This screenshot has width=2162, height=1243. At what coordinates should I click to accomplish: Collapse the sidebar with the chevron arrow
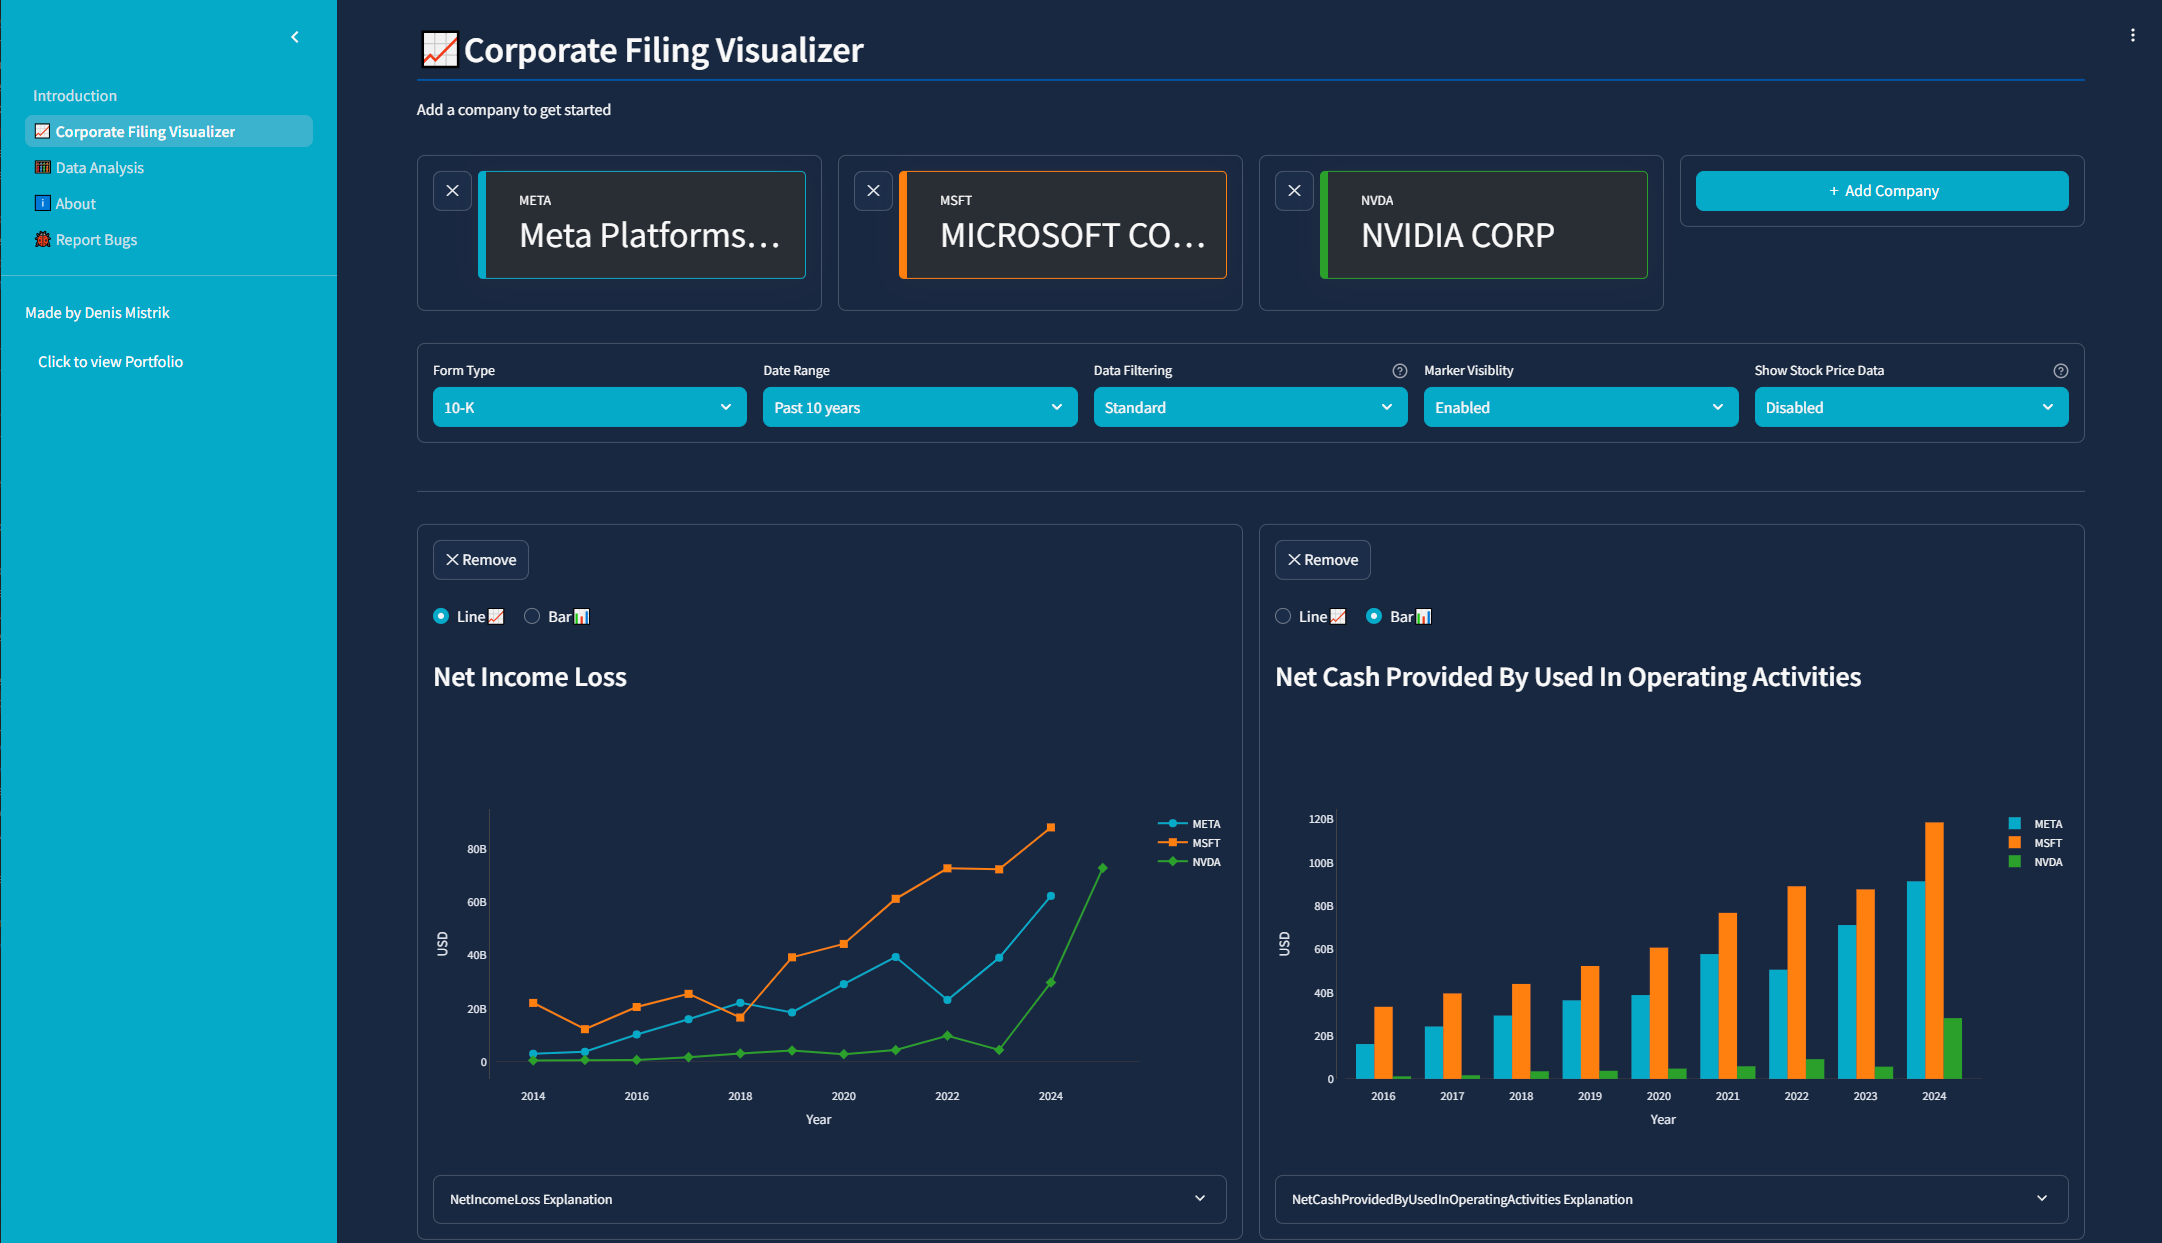(295, 37)
